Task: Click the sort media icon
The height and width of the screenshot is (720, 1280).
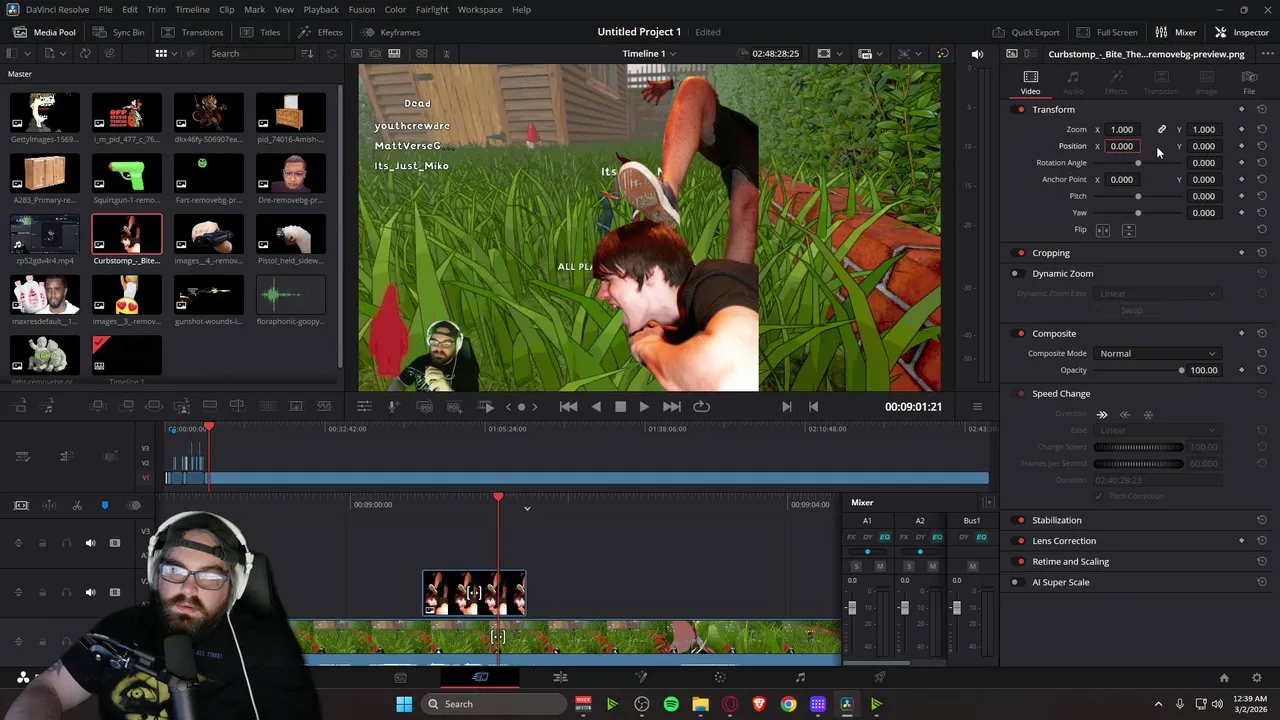Action: tap(307, 53)
